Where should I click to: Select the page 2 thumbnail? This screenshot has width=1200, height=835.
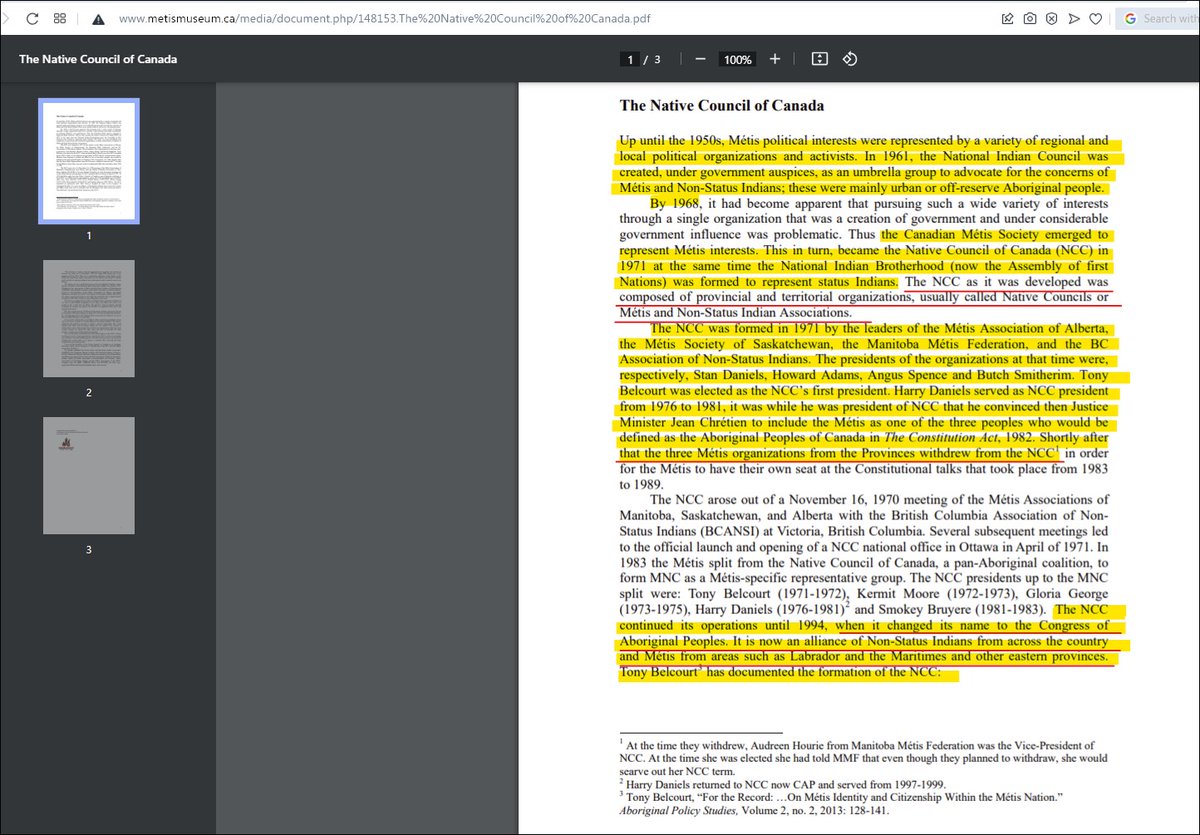pyautogui.click(x=89, y=318)
